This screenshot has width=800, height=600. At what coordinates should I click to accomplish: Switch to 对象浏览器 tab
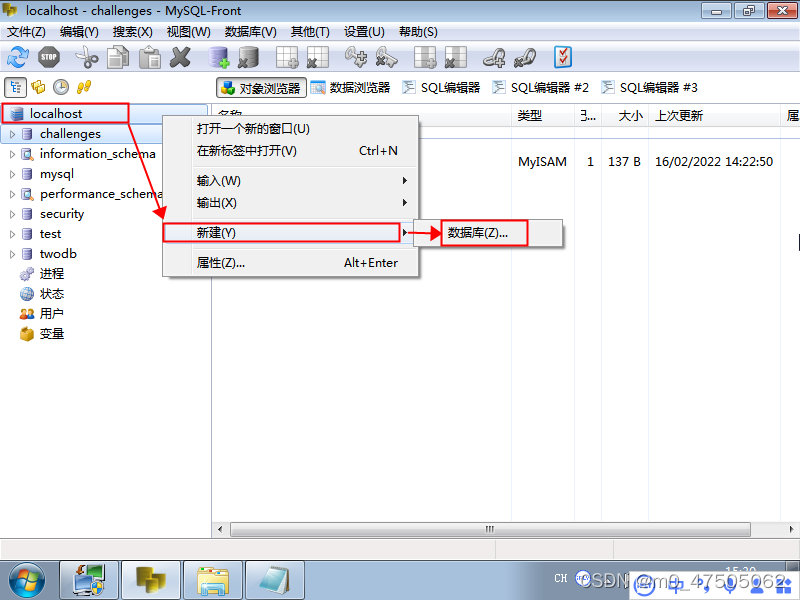pyautogui.click(x=261, y=88)
